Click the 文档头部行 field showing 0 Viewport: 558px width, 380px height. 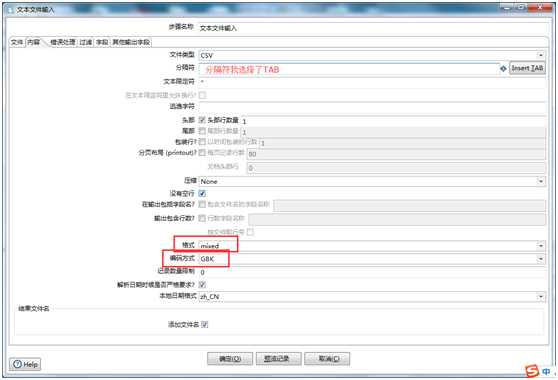(396, 168)
